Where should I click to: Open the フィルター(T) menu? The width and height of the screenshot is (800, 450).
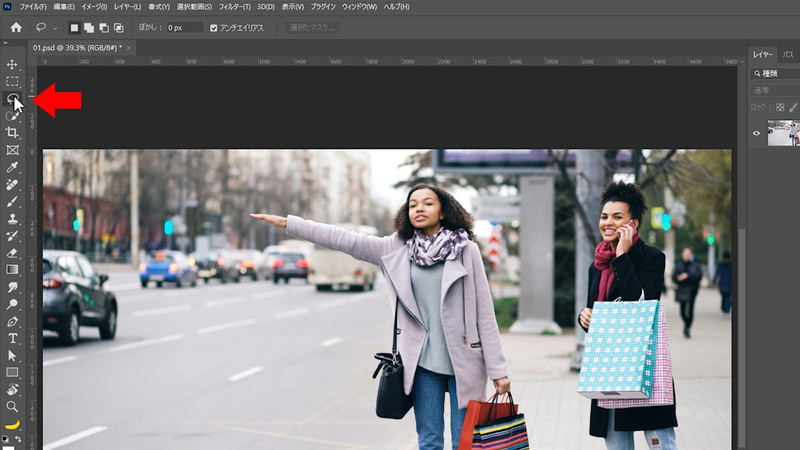(x=234, y=7)
